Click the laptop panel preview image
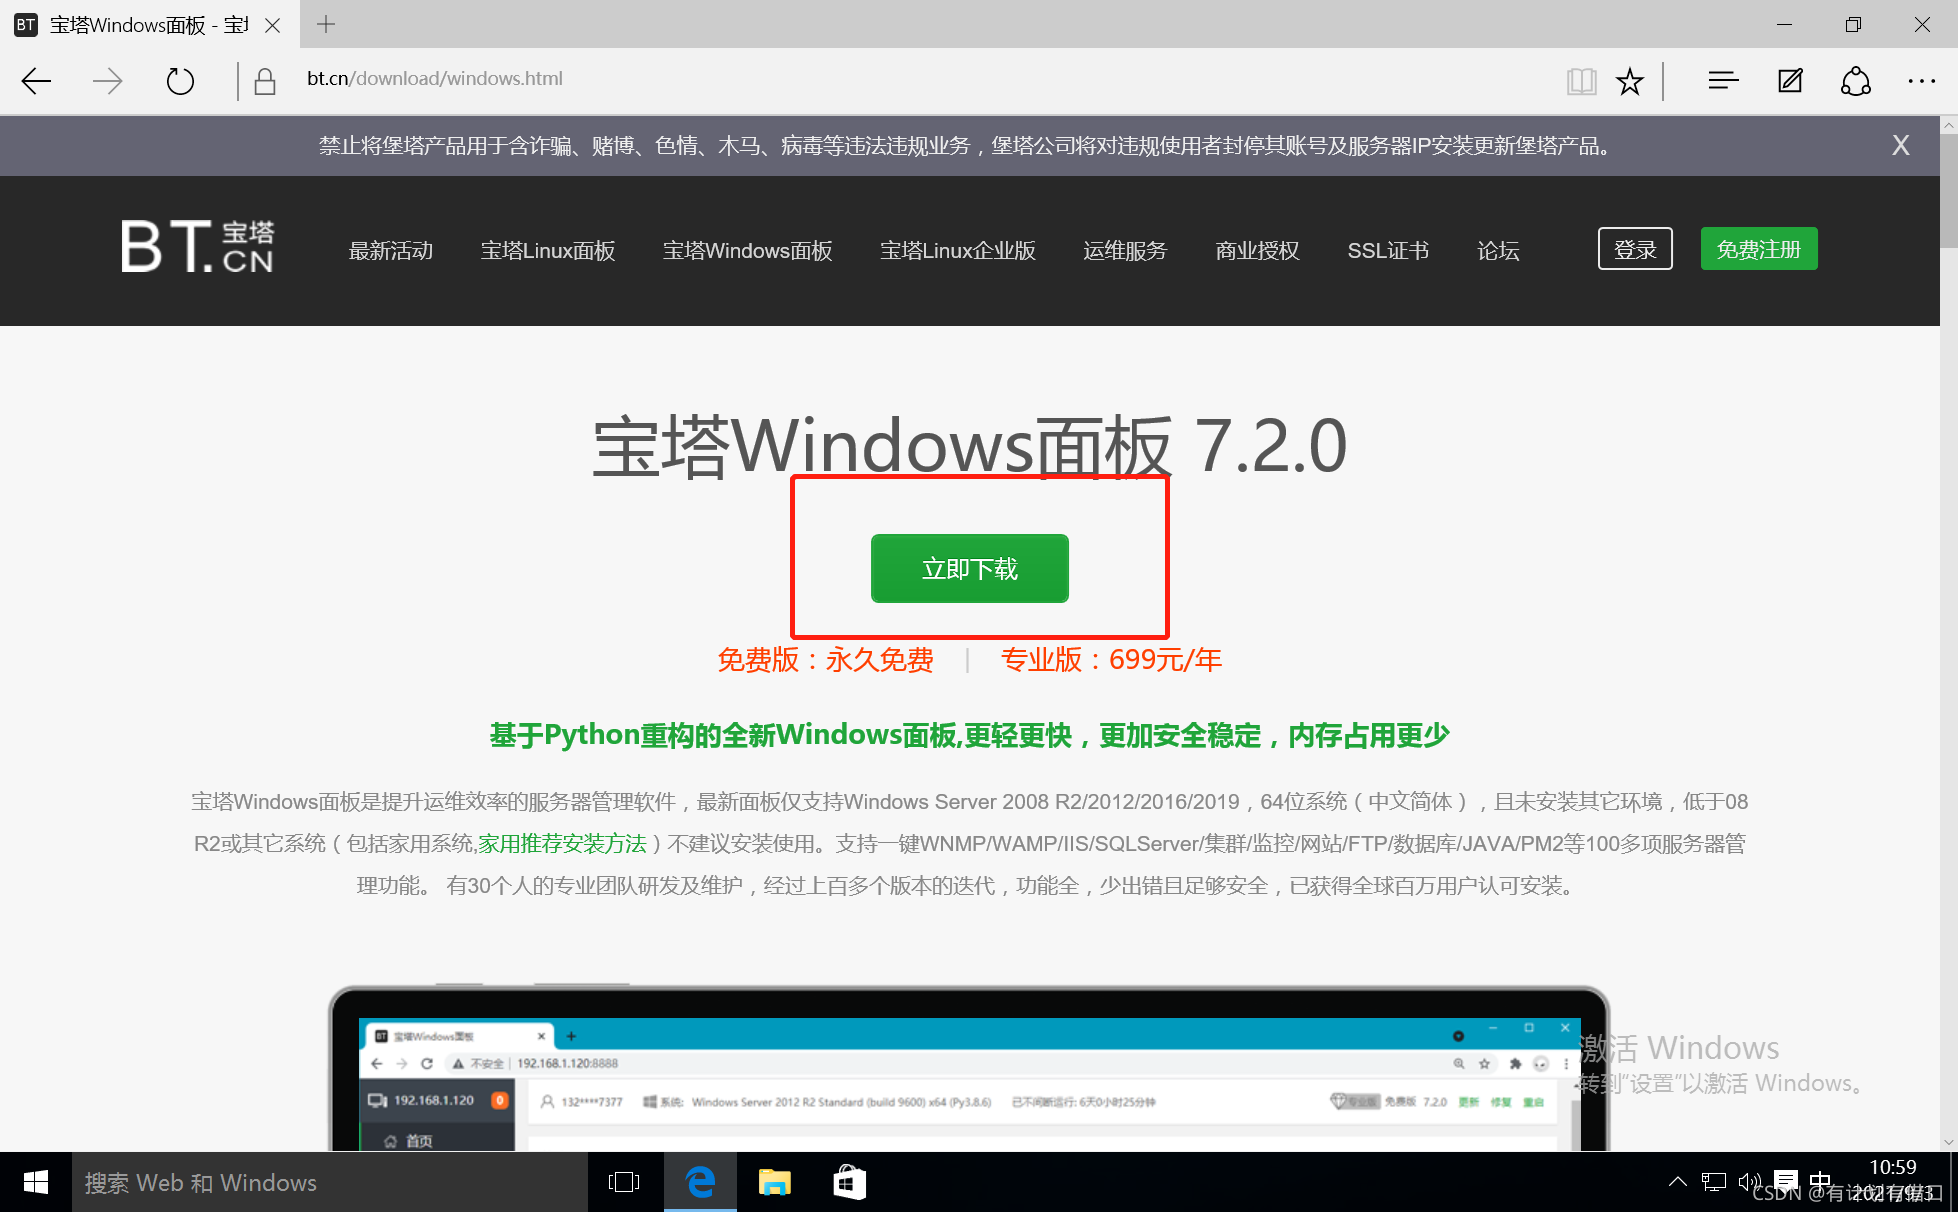The image size is (1958, 1212). [x=968, y=1068]
